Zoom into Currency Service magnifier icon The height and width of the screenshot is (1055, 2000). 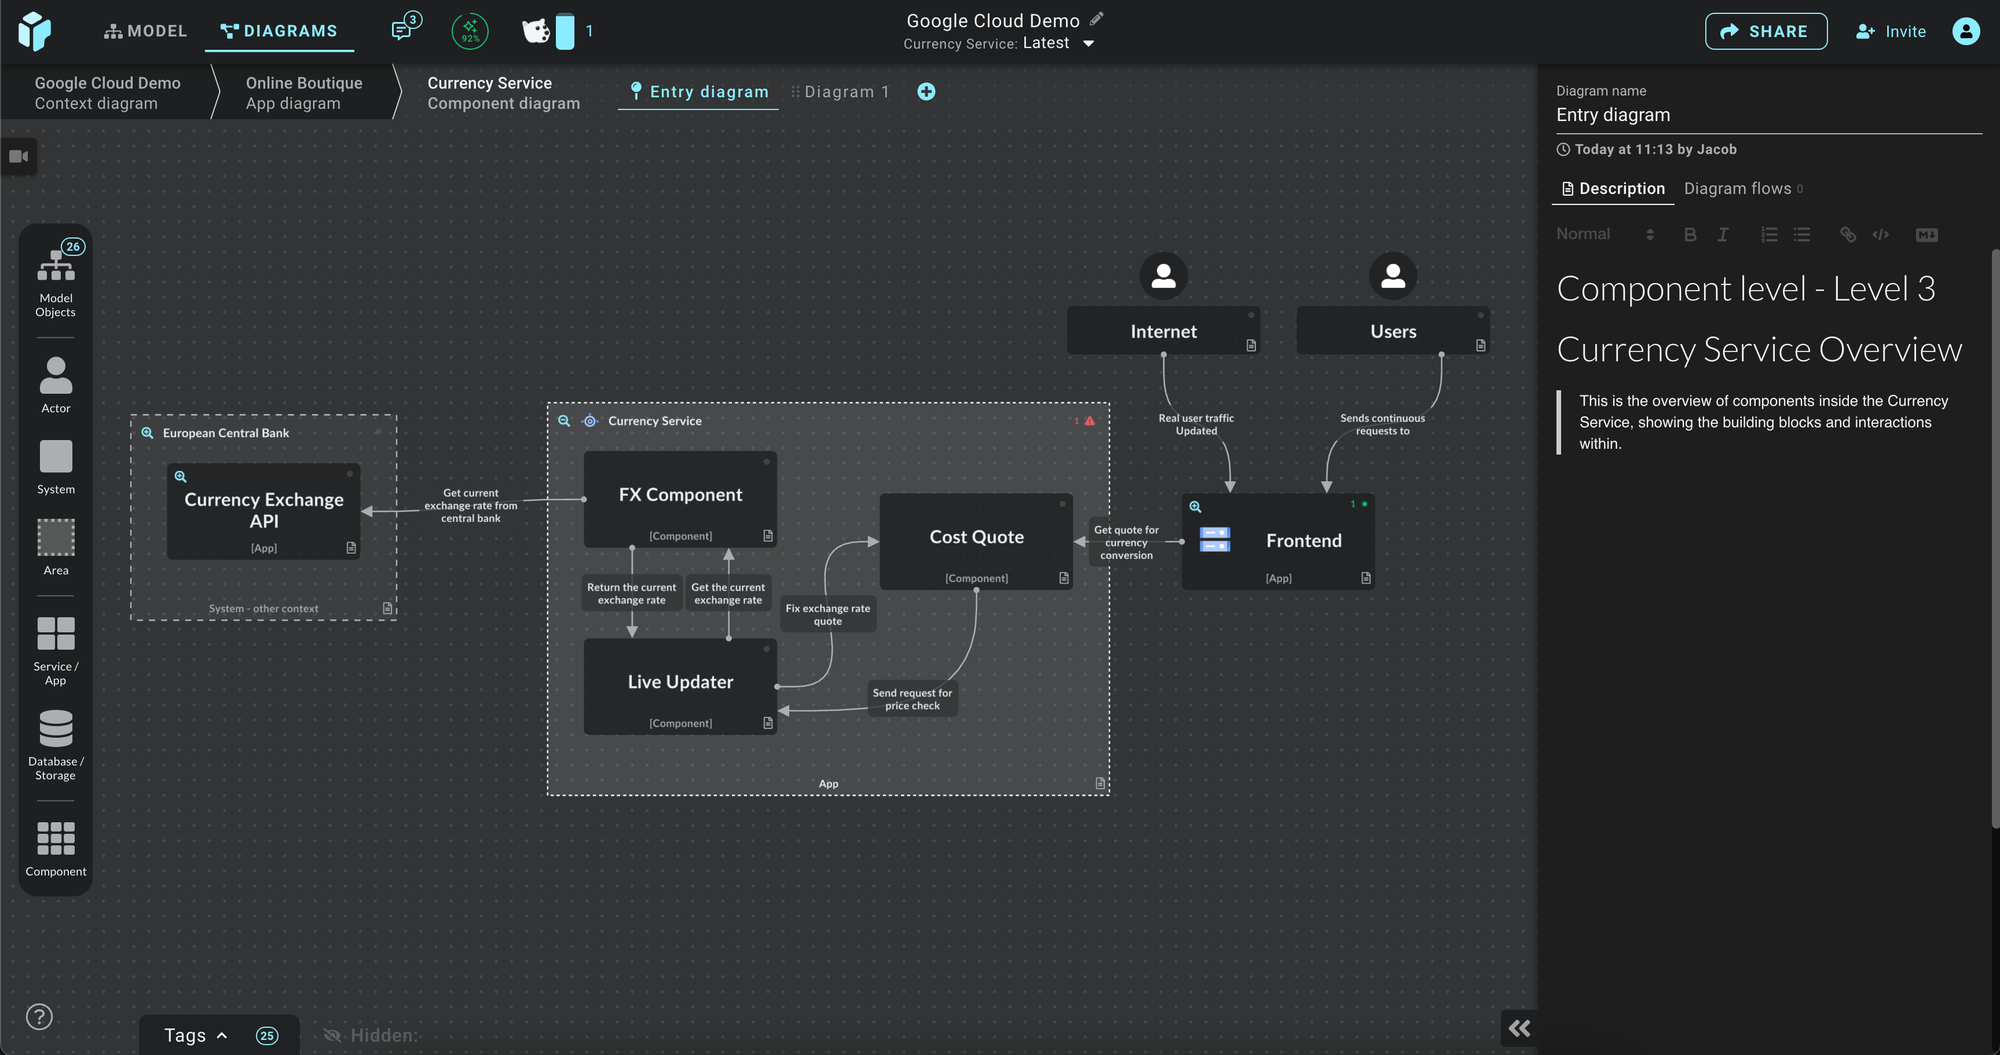click(564, 421)
